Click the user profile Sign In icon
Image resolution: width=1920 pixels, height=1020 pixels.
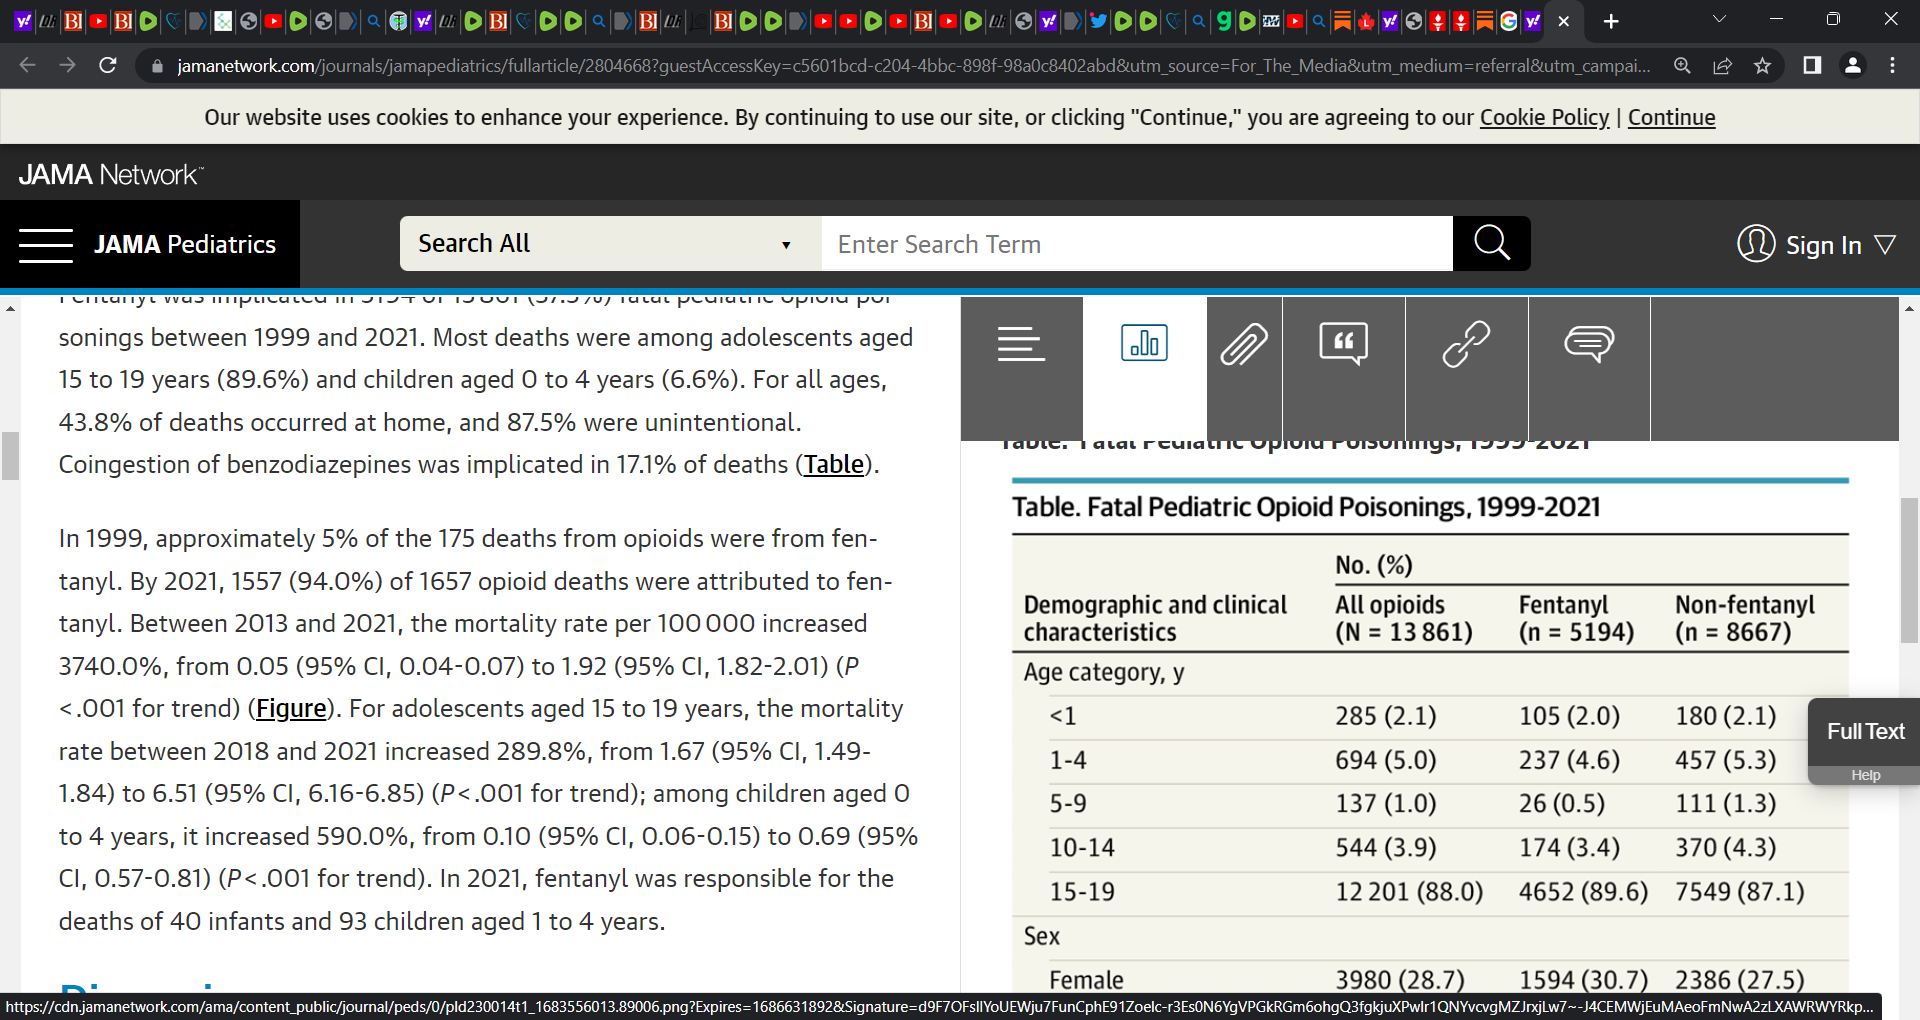click(x=1756, y=244)
